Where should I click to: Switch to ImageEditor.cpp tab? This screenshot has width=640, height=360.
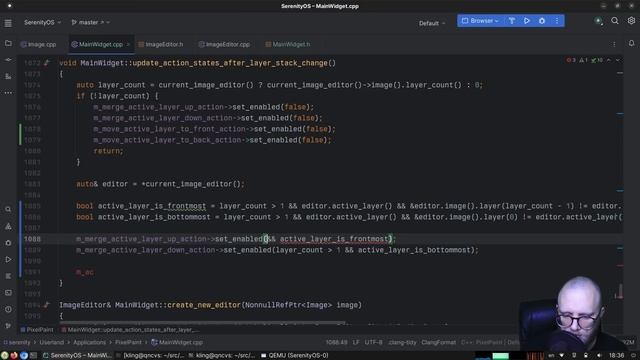[224, 44]
